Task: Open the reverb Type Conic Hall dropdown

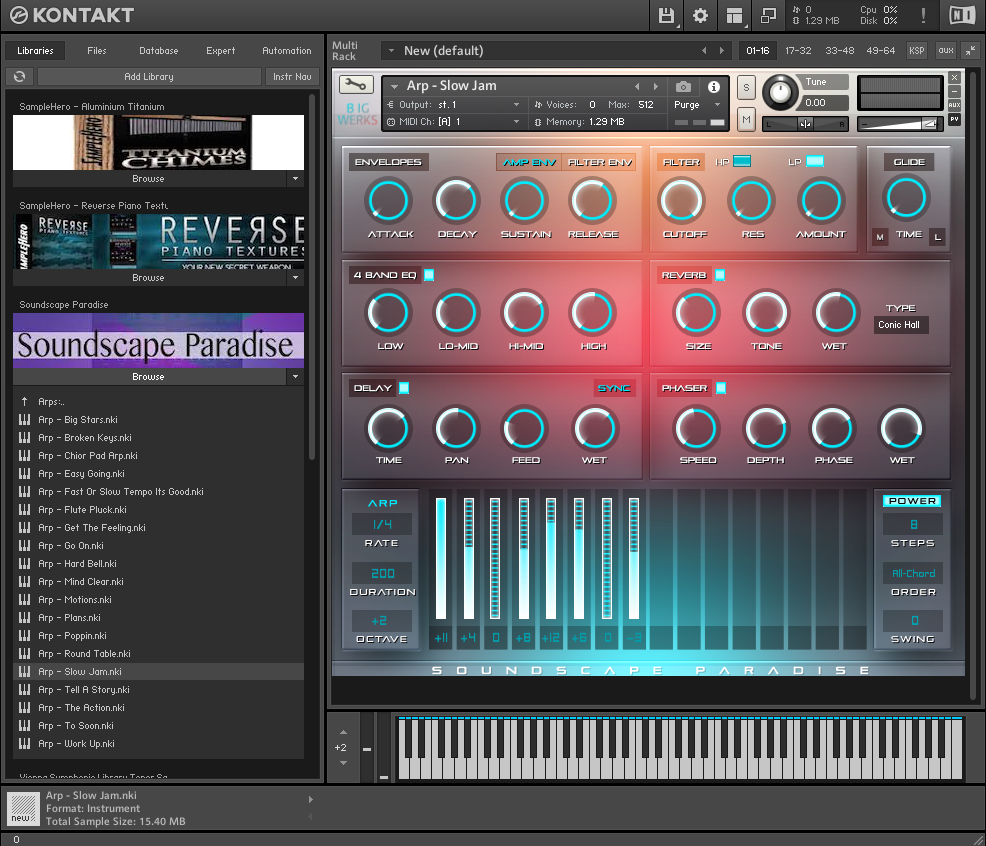Action: (899, 325)
